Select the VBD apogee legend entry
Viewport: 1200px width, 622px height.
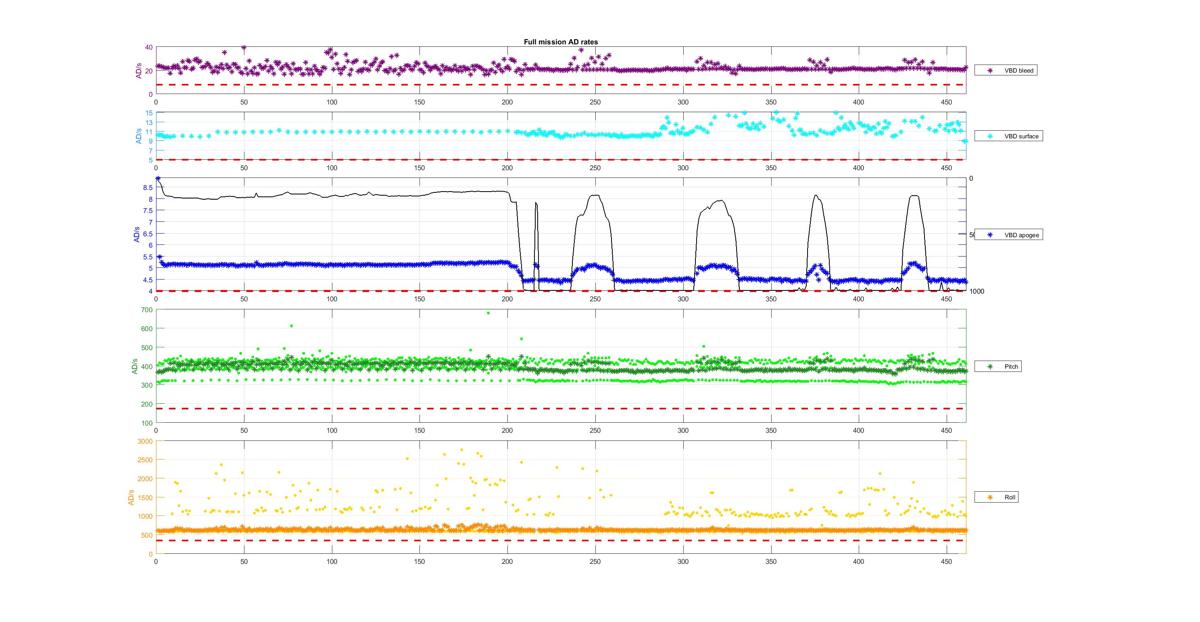click(1010, 235)
